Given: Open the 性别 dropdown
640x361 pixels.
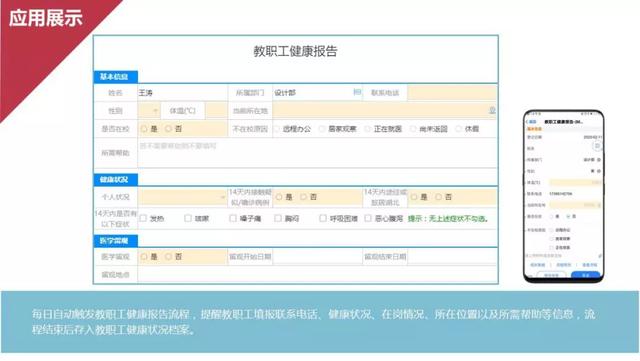Looking at the screenshot, I should 149,111.
